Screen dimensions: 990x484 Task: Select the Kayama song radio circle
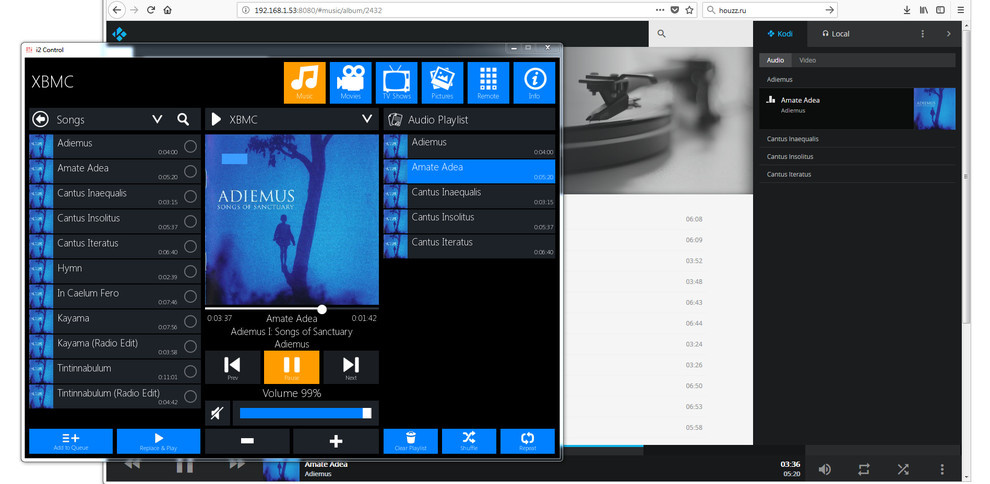tap(190, 321)
